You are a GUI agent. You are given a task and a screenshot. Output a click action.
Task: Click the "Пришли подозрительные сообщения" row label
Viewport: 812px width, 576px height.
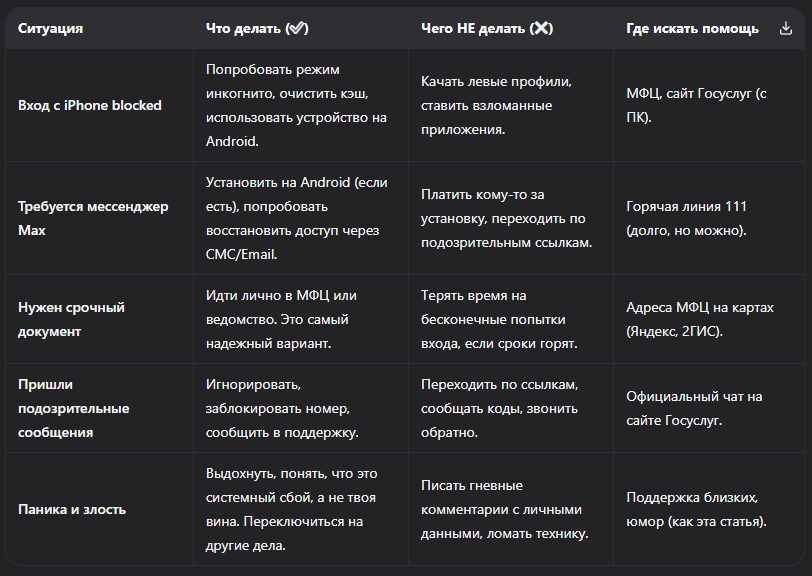tap(73, 408)
